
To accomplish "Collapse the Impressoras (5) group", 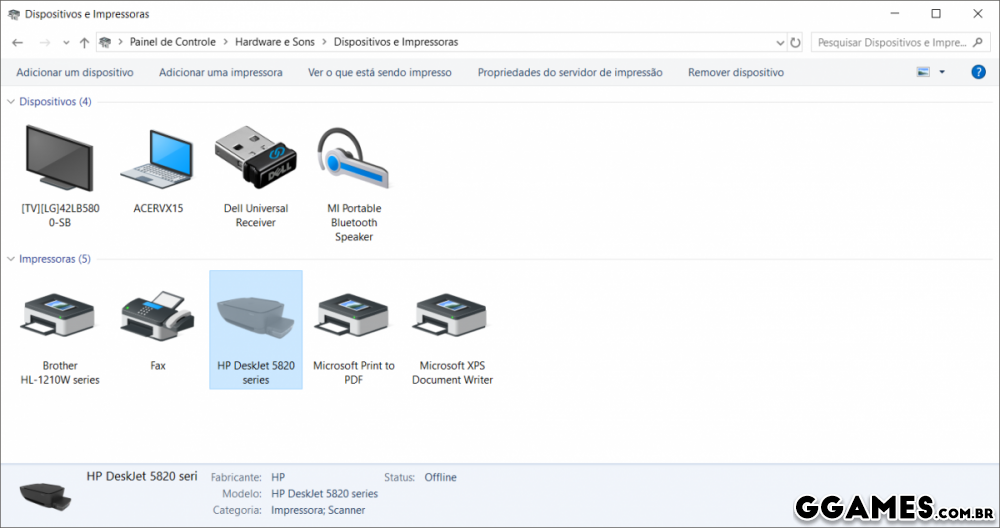I will (11, 259).
